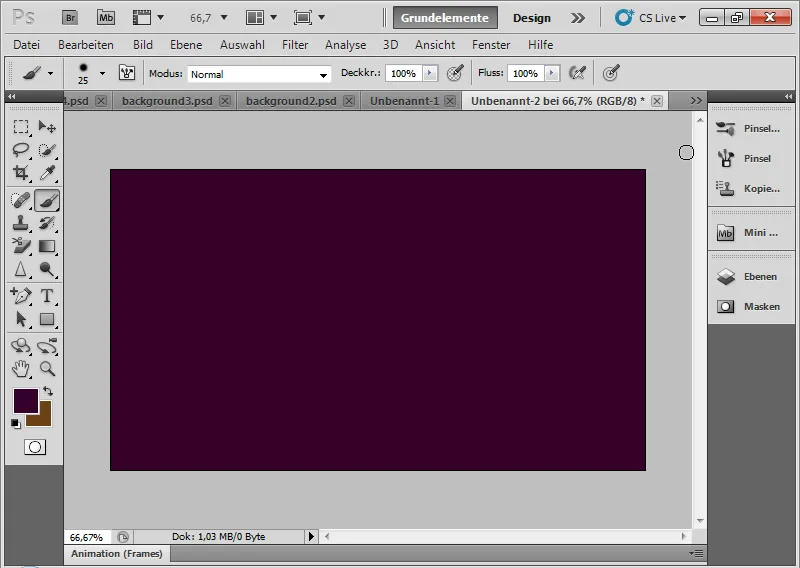Select the Eraser tool

coord(21,246)
